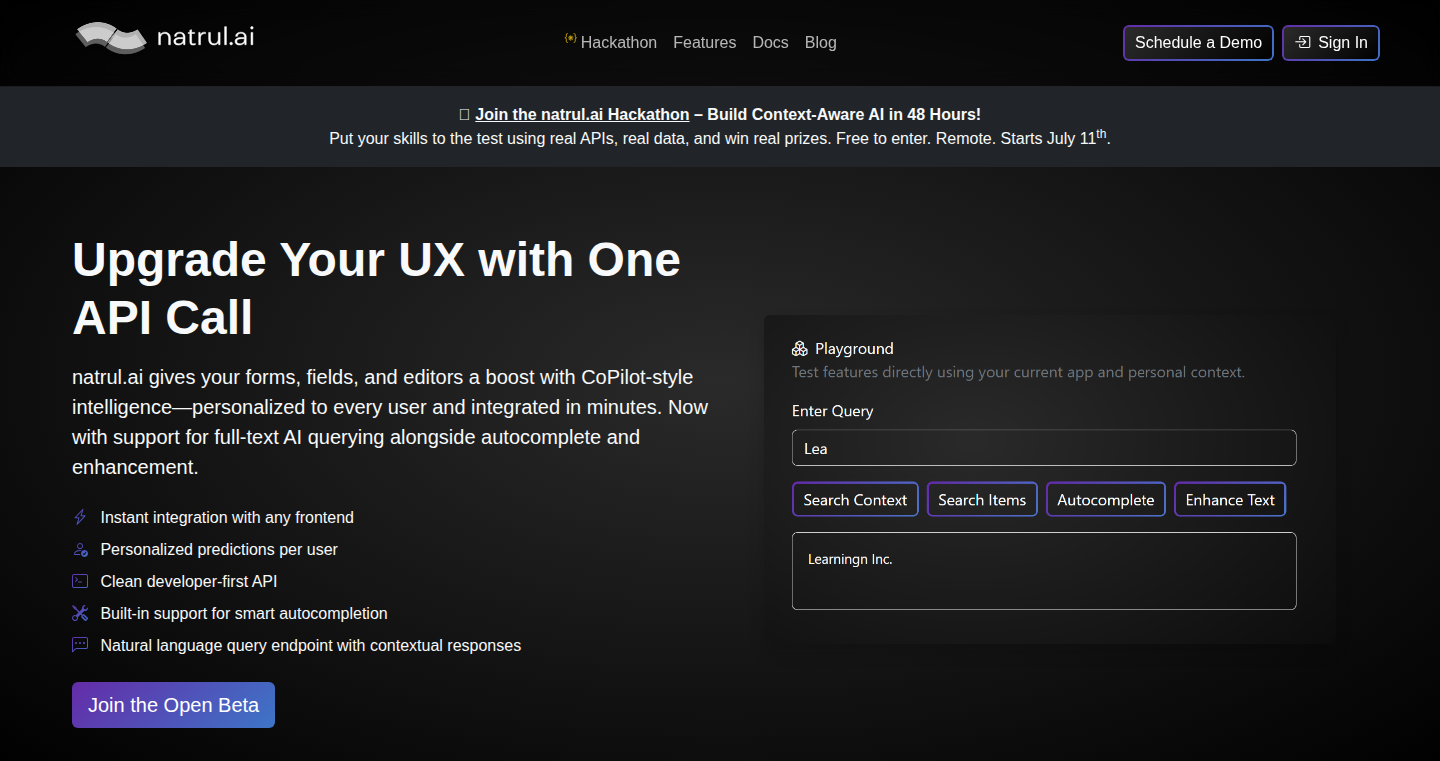Click the Natural language query endpoint text
1440x761 pixels.
coord(311,646)
